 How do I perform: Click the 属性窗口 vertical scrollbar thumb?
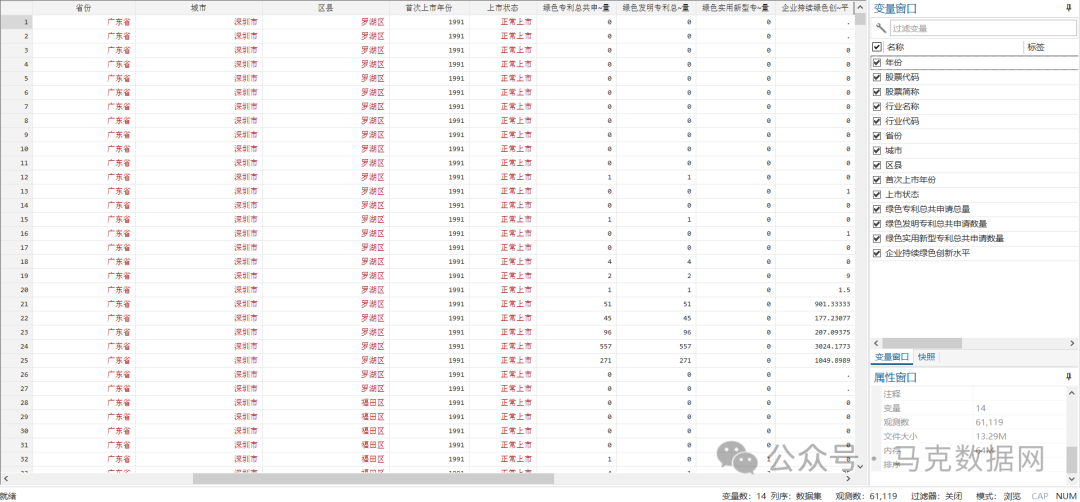[1071, 459]
